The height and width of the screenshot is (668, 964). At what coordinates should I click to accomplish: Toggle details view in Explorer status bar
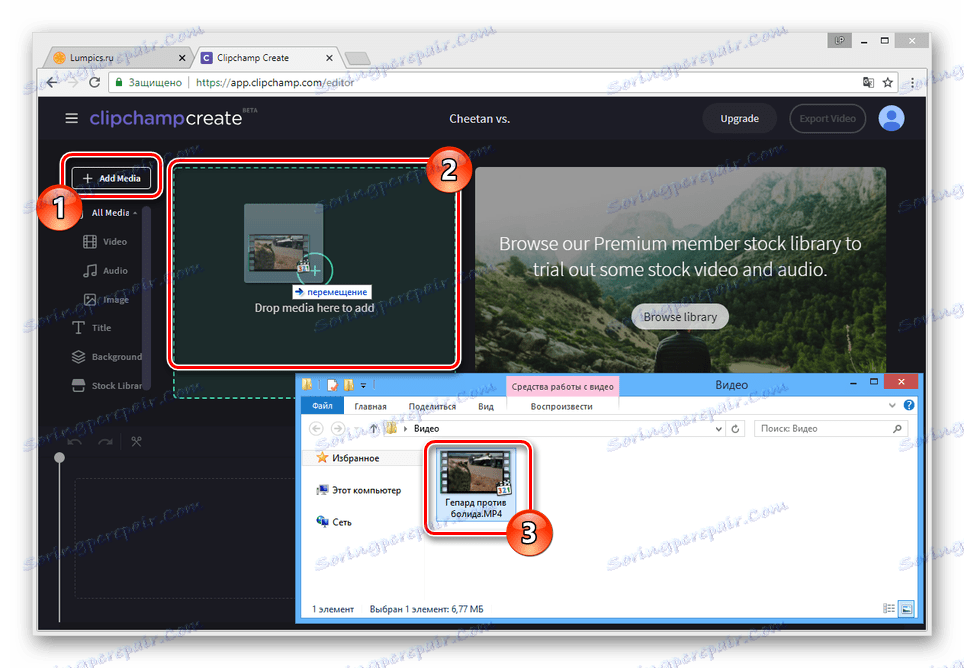[x=888, y=608]
